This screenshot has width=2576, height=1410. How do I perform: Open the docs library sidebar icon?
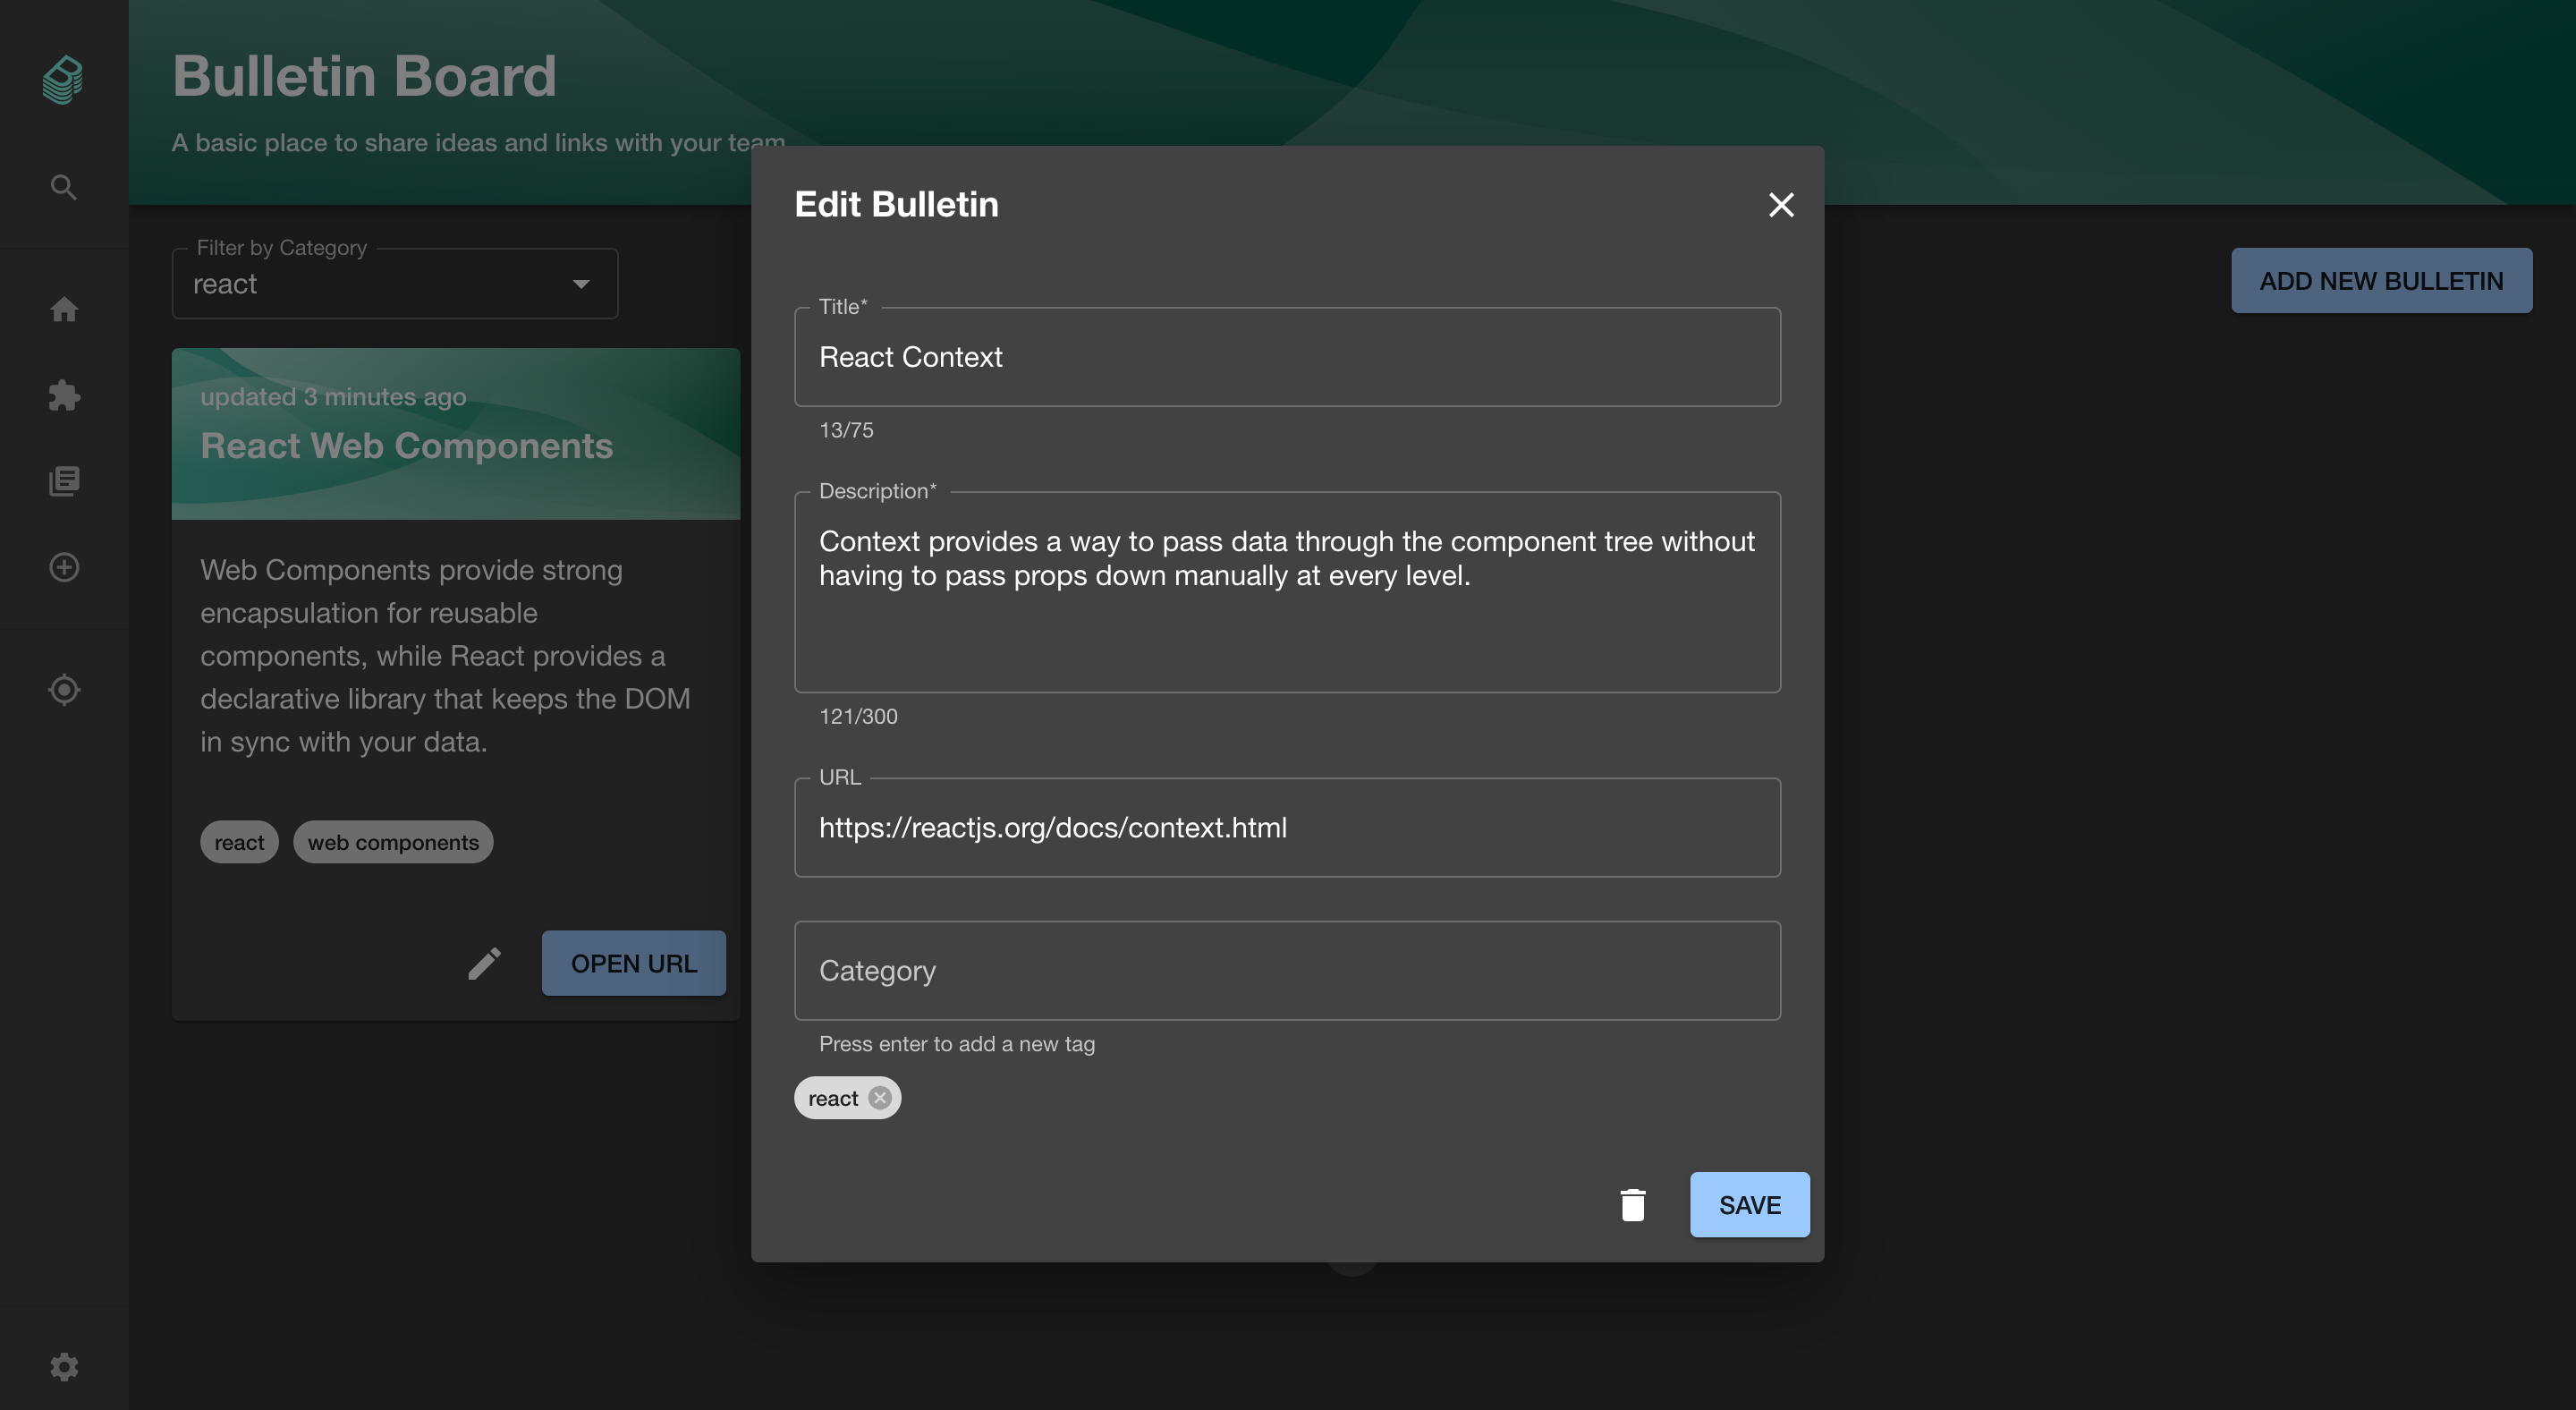click(x=64, y=481)
